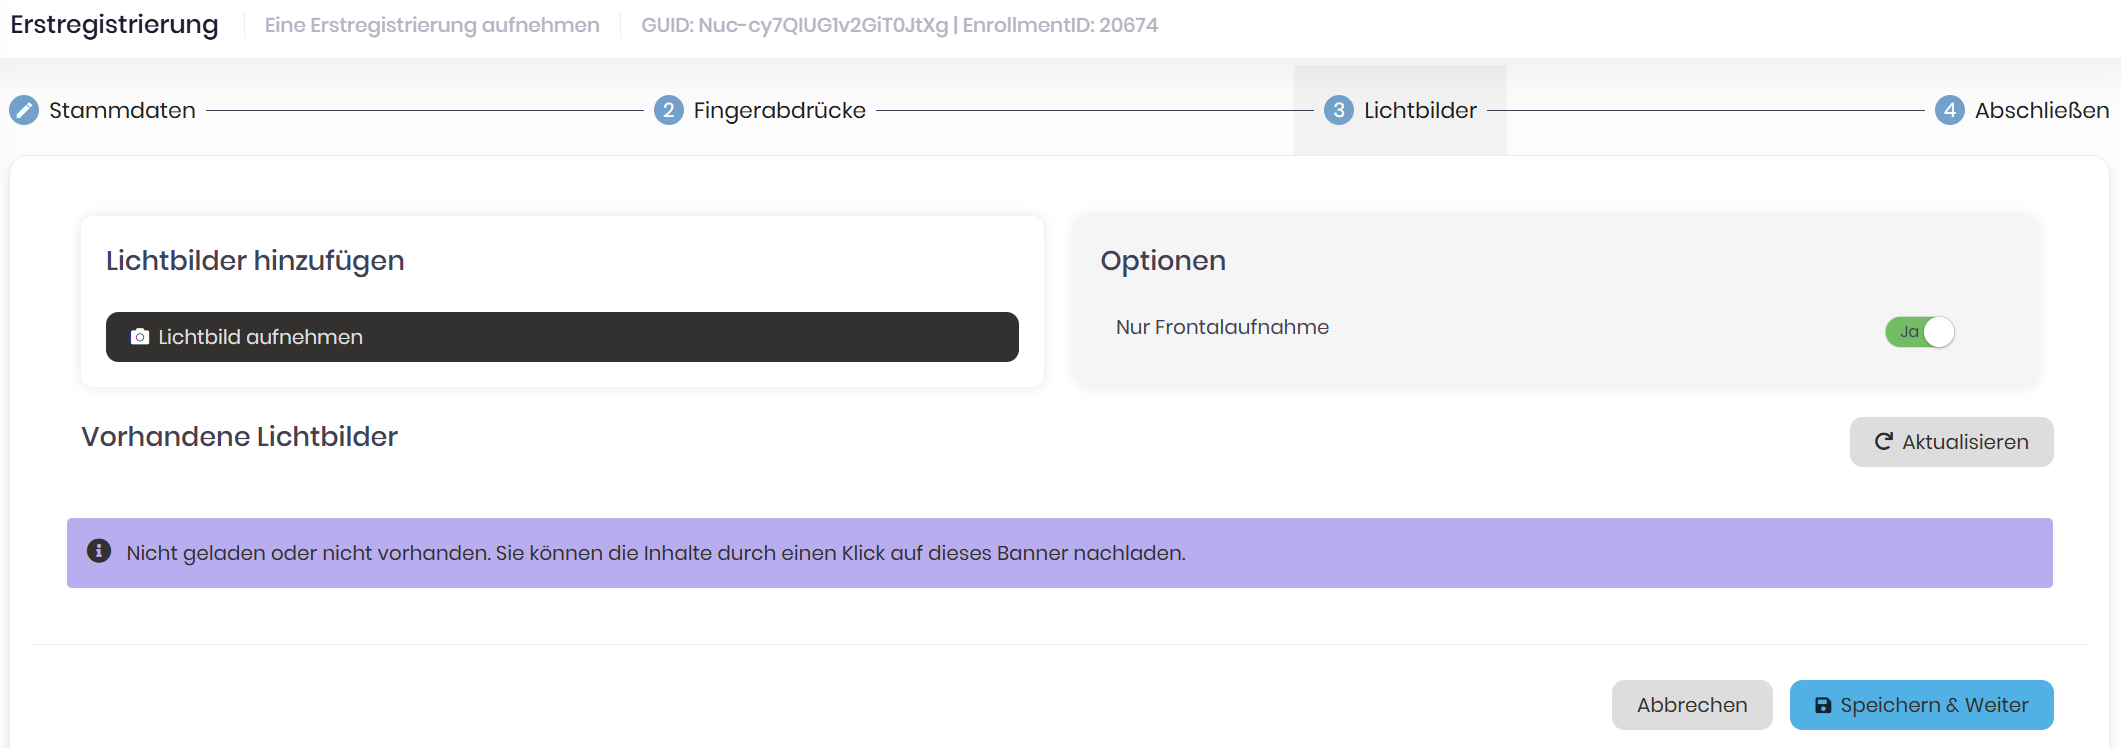
Task: Open the Fingerabdrücke step label
Action: [779, 110]
